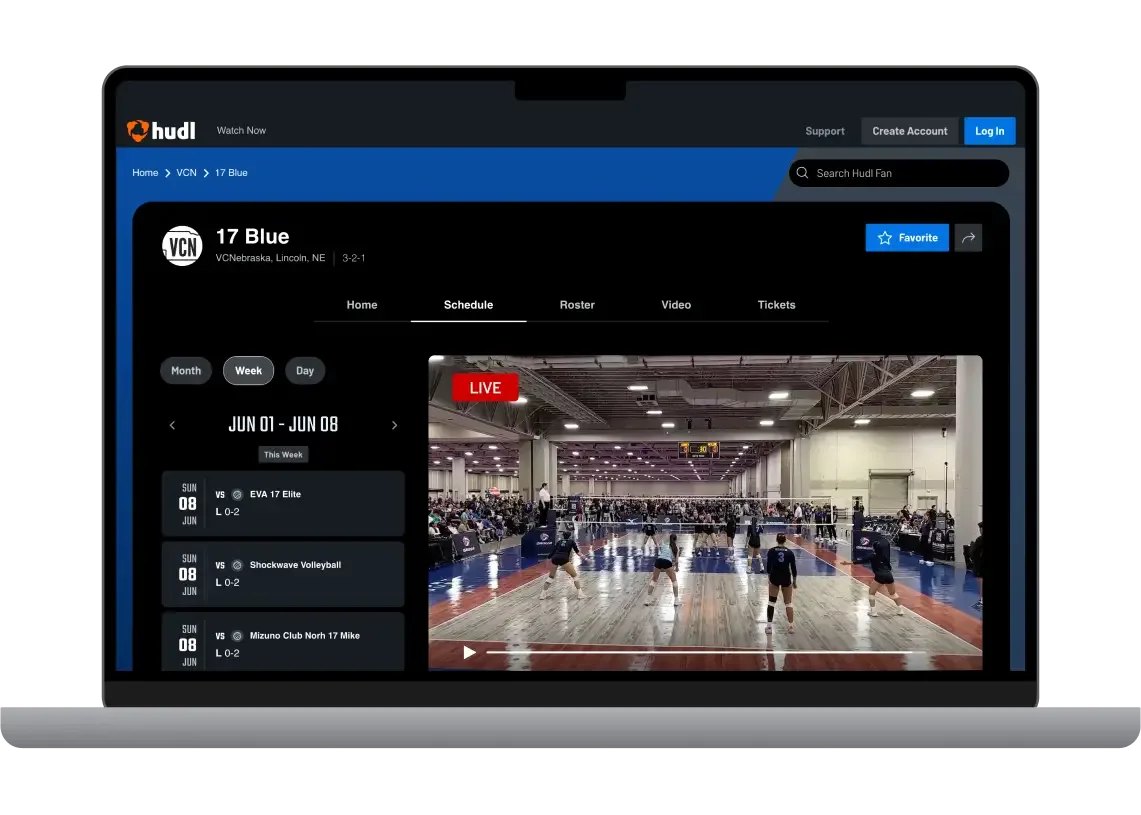The height and width of the screenshot is (815, 1141).
Task: Expand next week with right chevron
Action: click(x=394, y=424)
